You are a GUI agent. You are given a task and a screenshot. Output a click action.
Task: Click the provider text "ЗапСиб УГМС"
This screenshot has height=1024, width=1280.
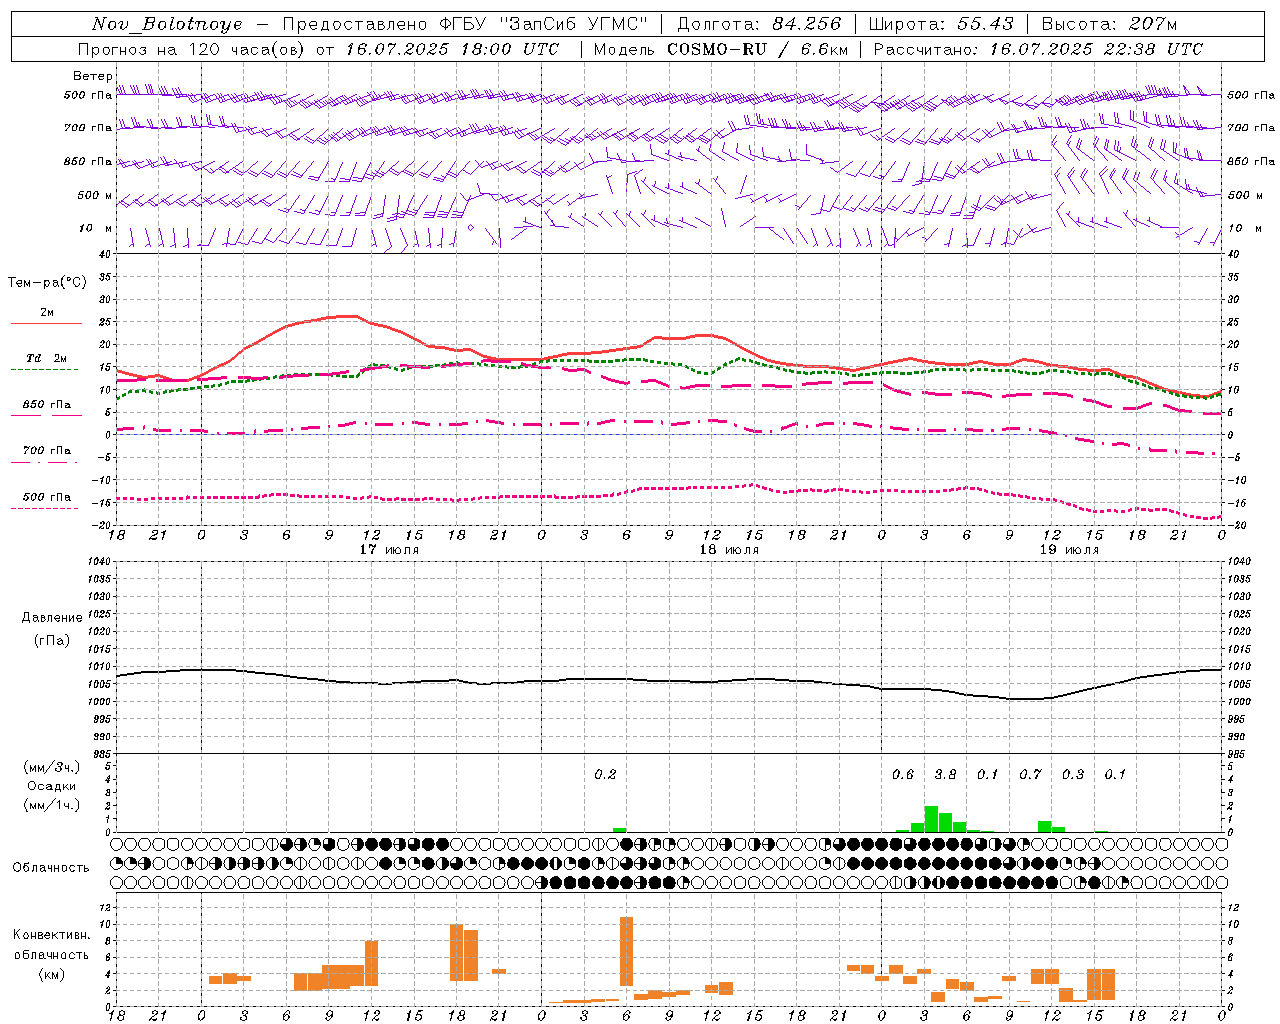[573, 24]
